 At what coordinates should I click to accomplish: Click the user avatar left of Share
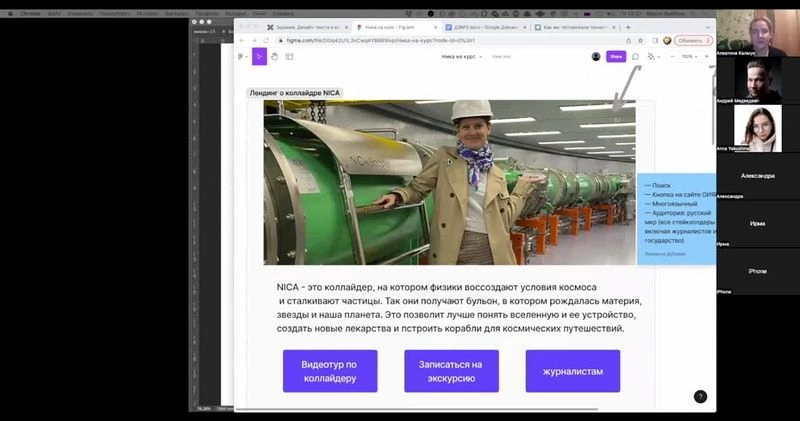tap(596, 57)
